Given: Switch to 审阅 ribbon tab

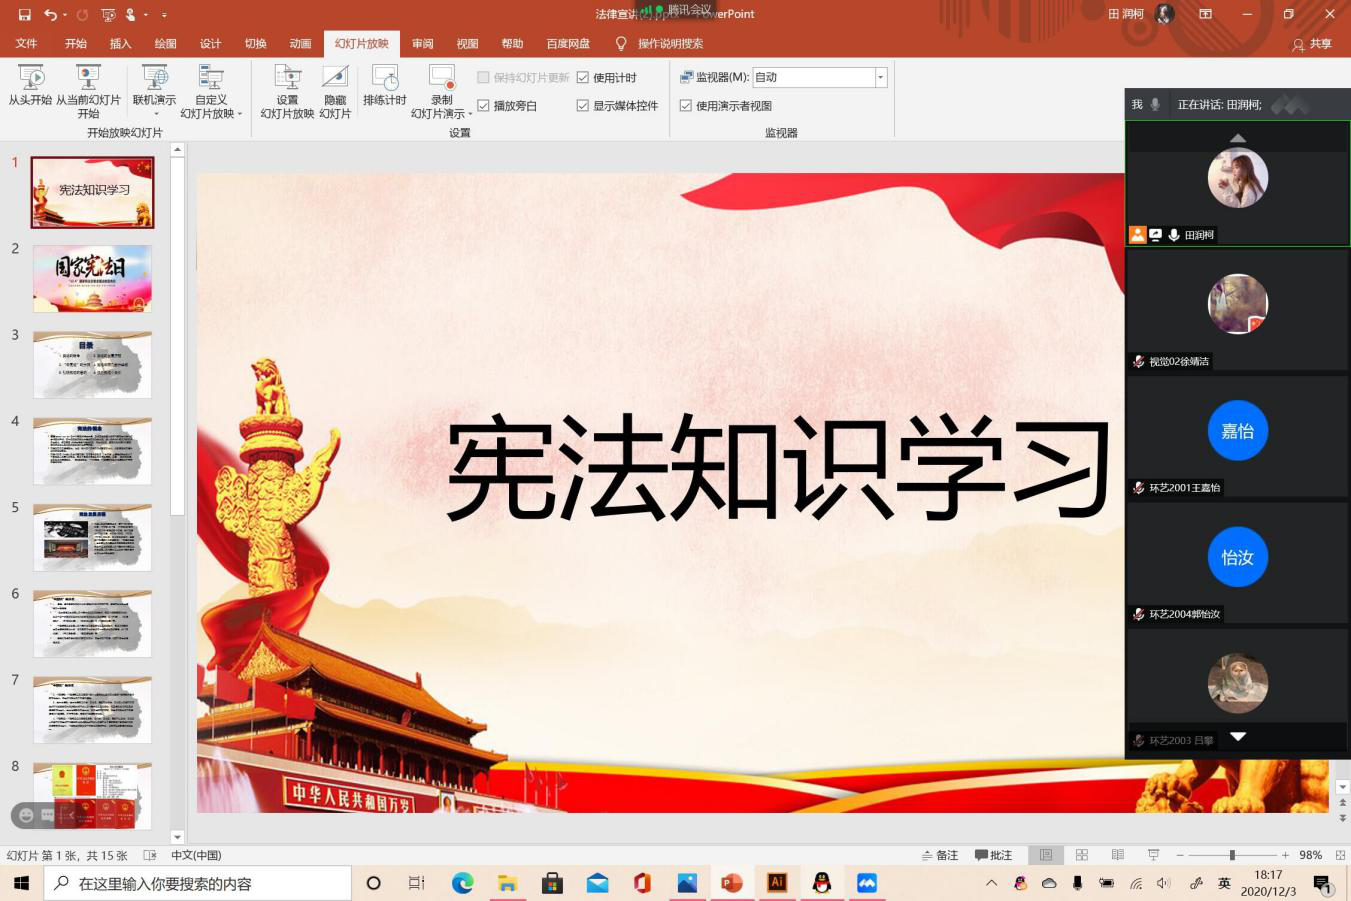Looking at the screenshot, I should [x=423, y=44].
